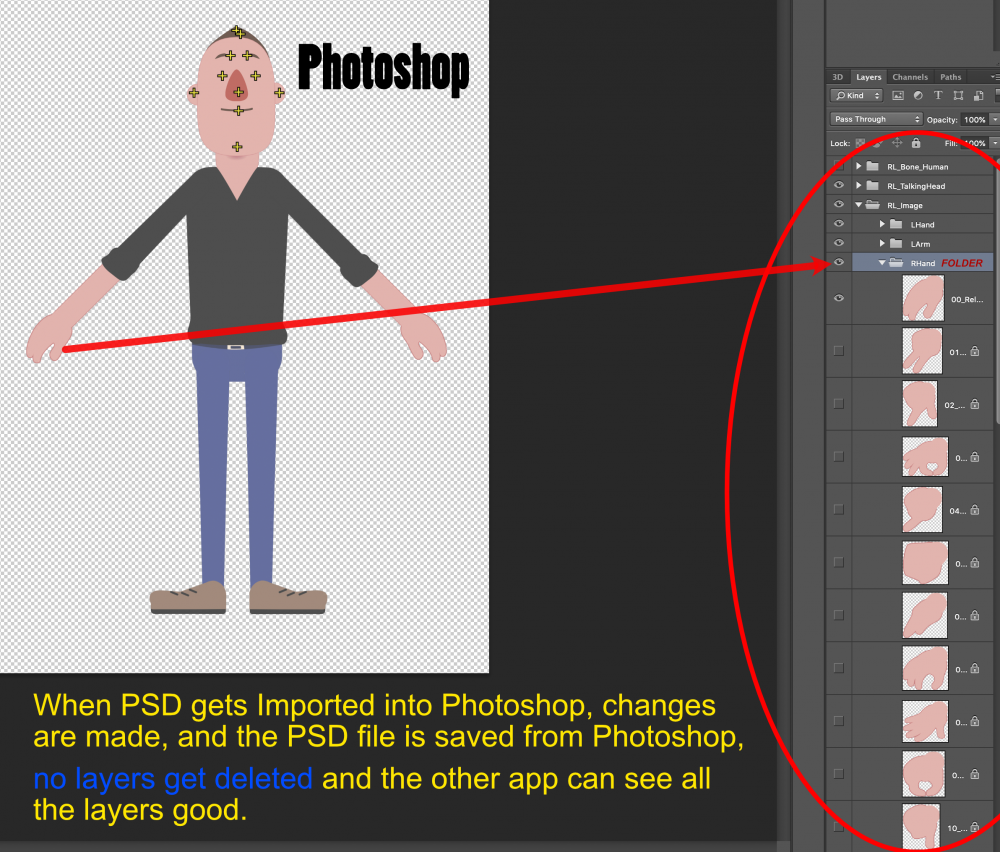This screenshot has height=852, width=1000.
Task: Filter layers by pixel image type
Action: tap(898, 96)
